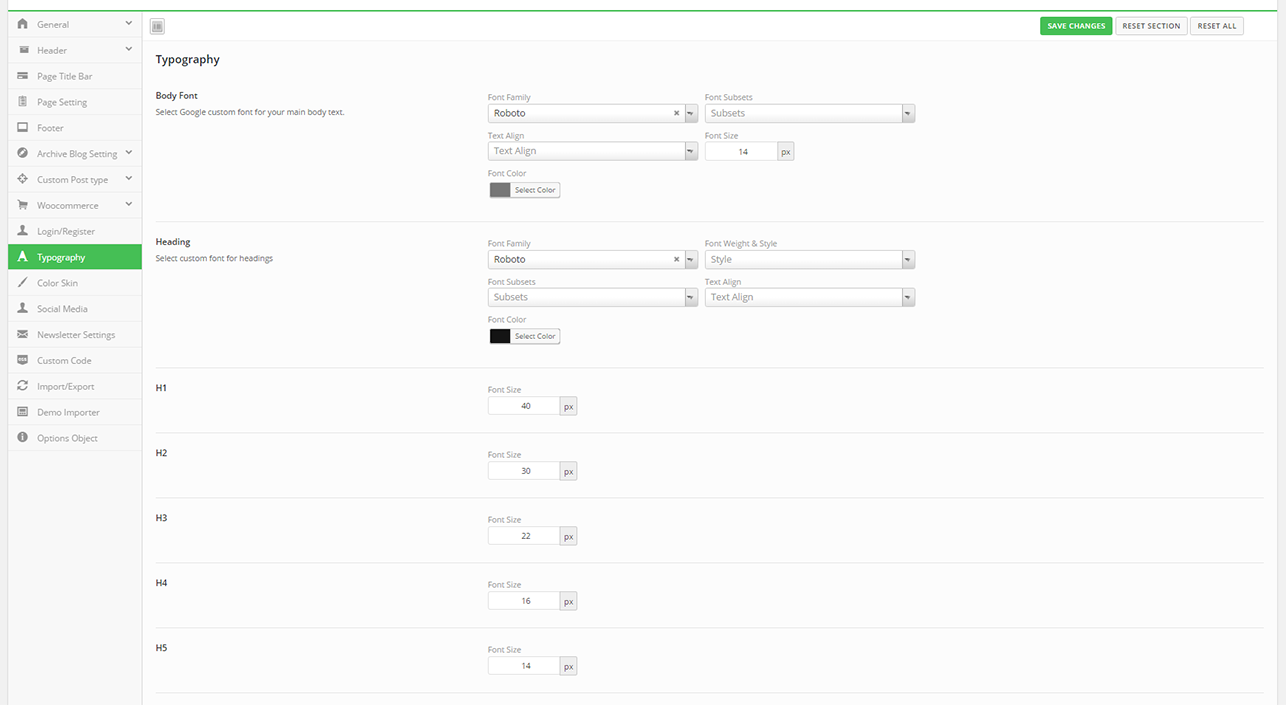This screenshot has height=705, width=1286.
Task: Click the H5 Font Size field
Action: (524, 666)
